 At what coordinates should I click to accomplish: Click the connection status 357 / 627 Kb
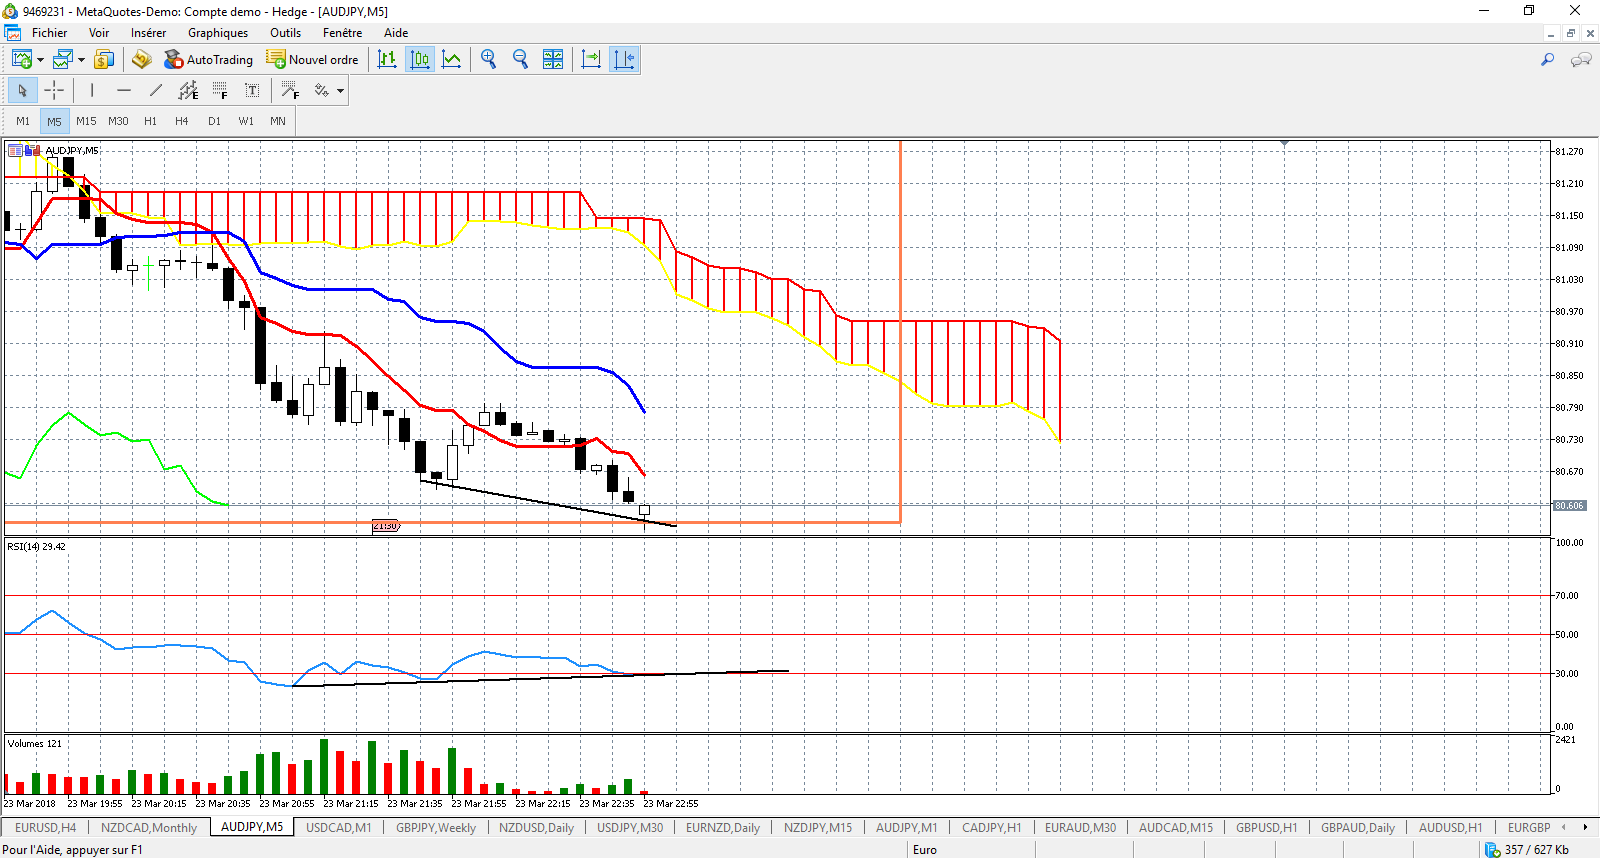(x=1527, y=850)
